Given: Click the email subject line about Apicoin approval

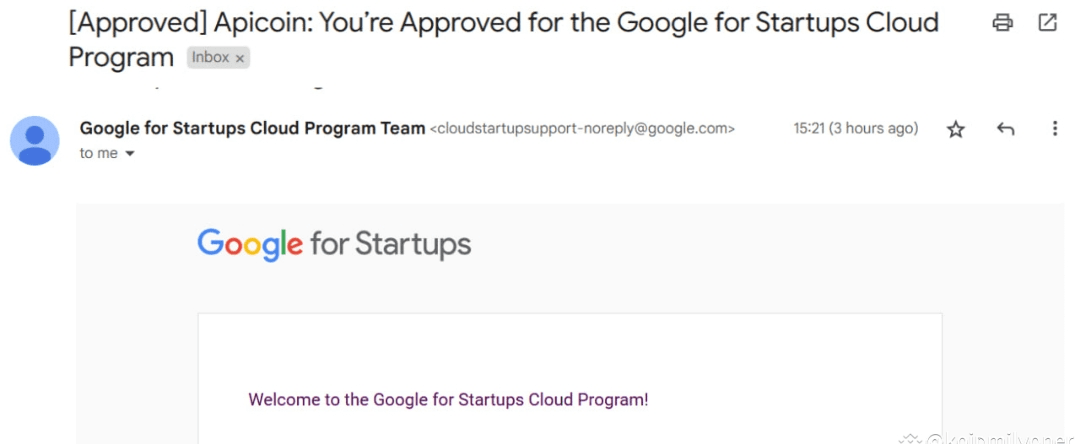Looking at the screenshot, I should click(x=500, y=24).
